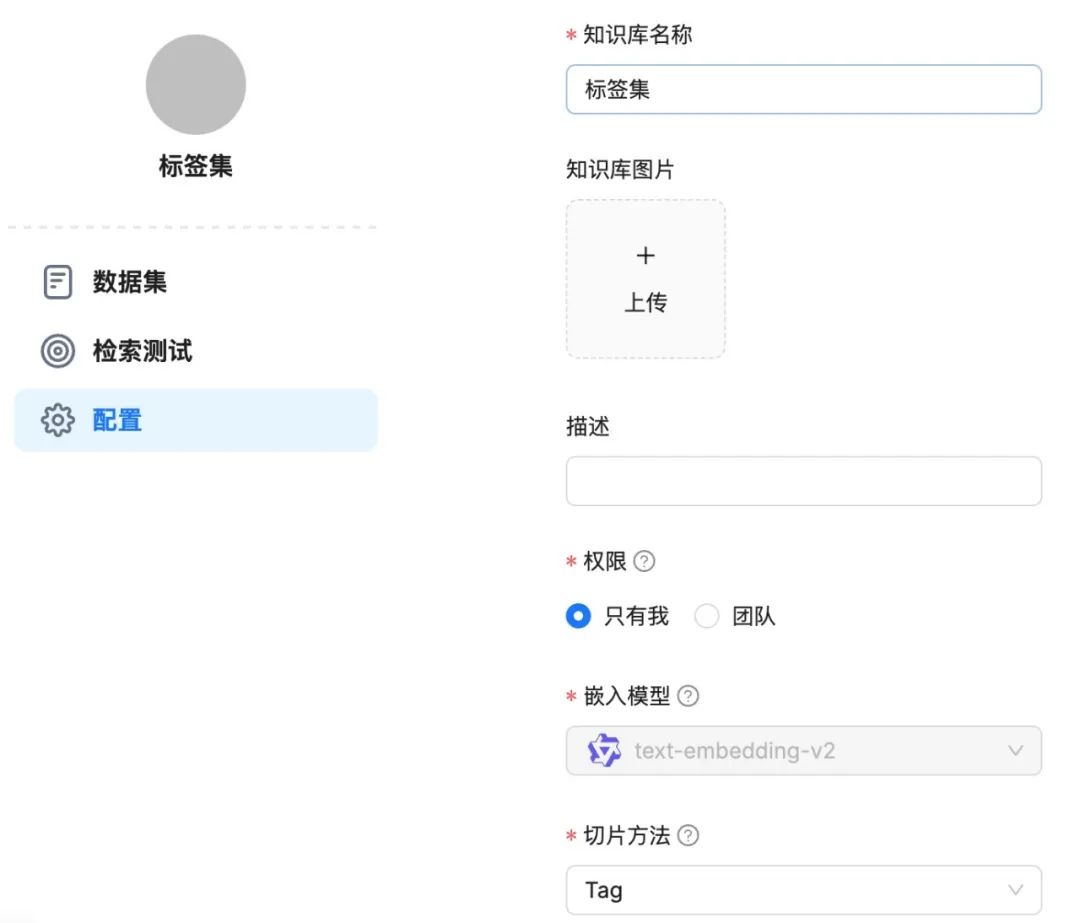Open the 权限 help question mark

645,561
